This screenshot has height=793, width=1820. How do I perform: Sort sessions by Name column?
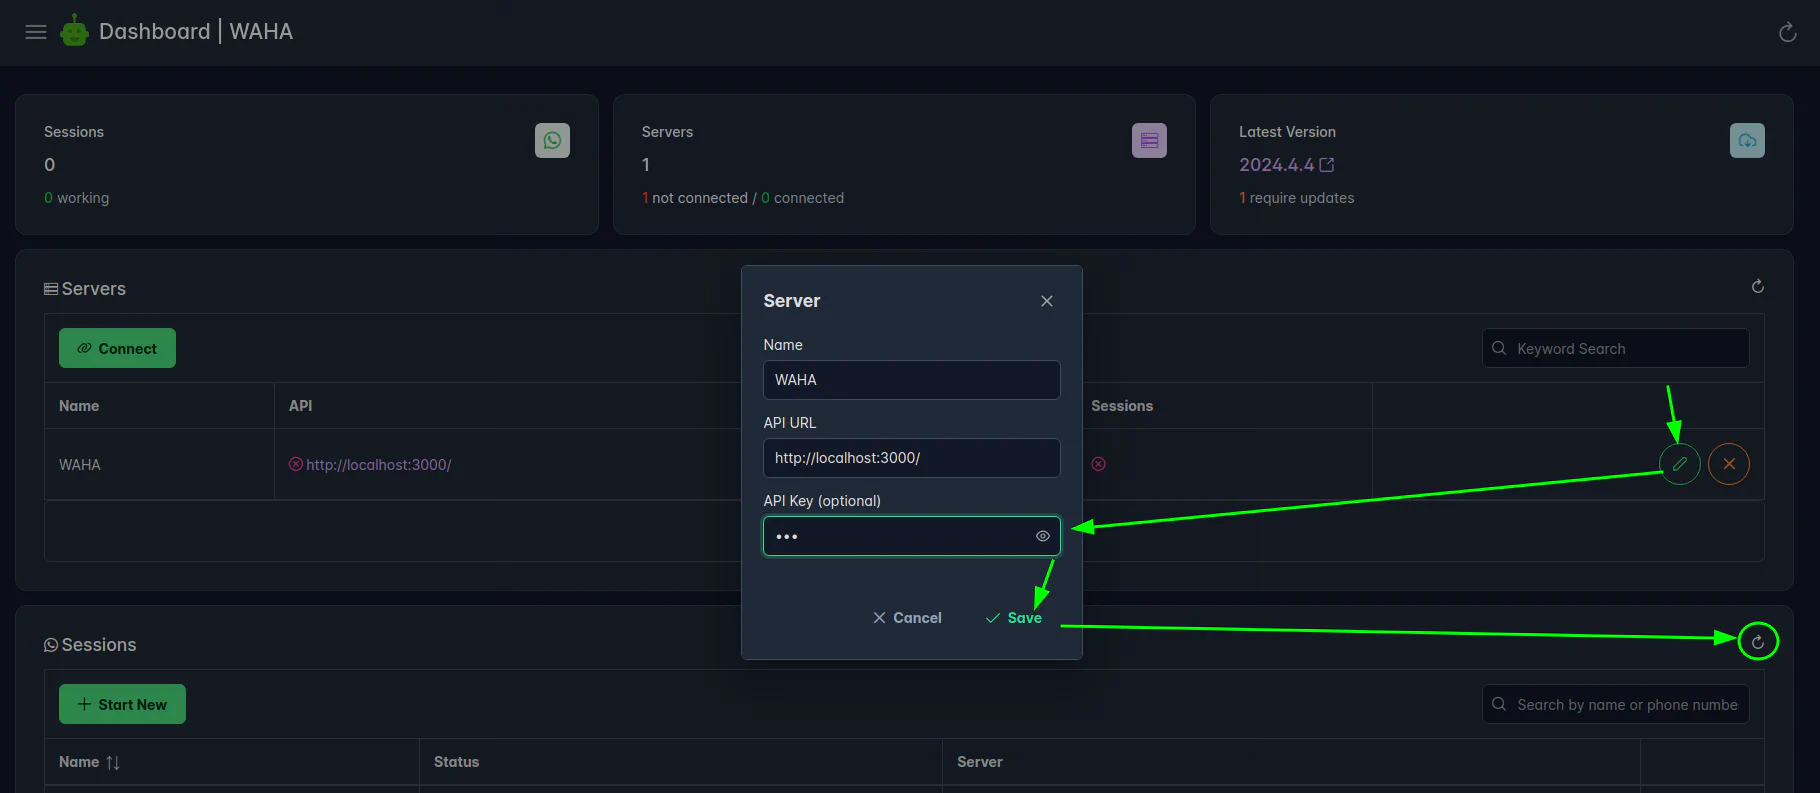(x=112, y=762)
